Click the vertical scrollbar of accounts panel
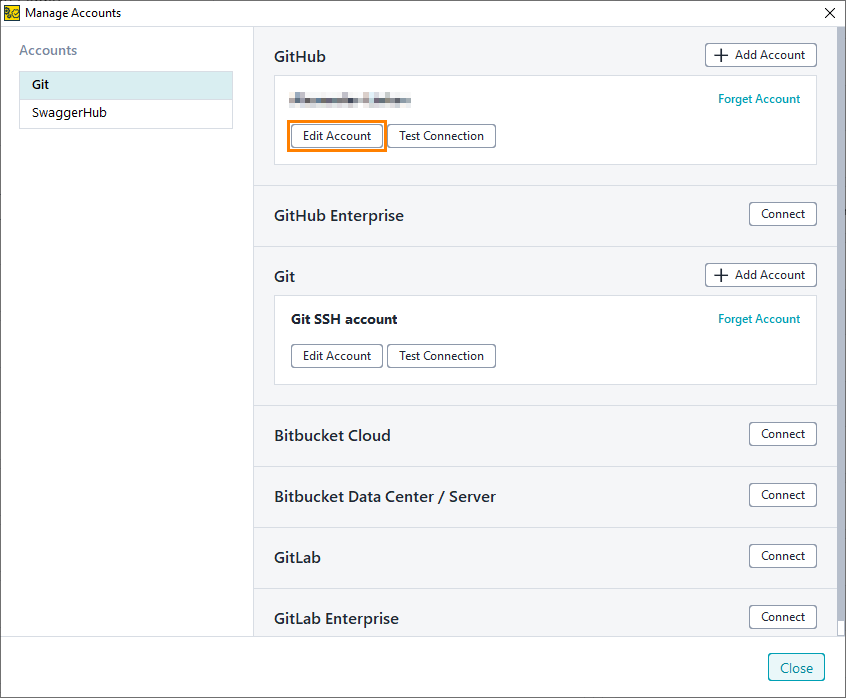This screenshot has width=846, height=698. [x=841, y=324]
